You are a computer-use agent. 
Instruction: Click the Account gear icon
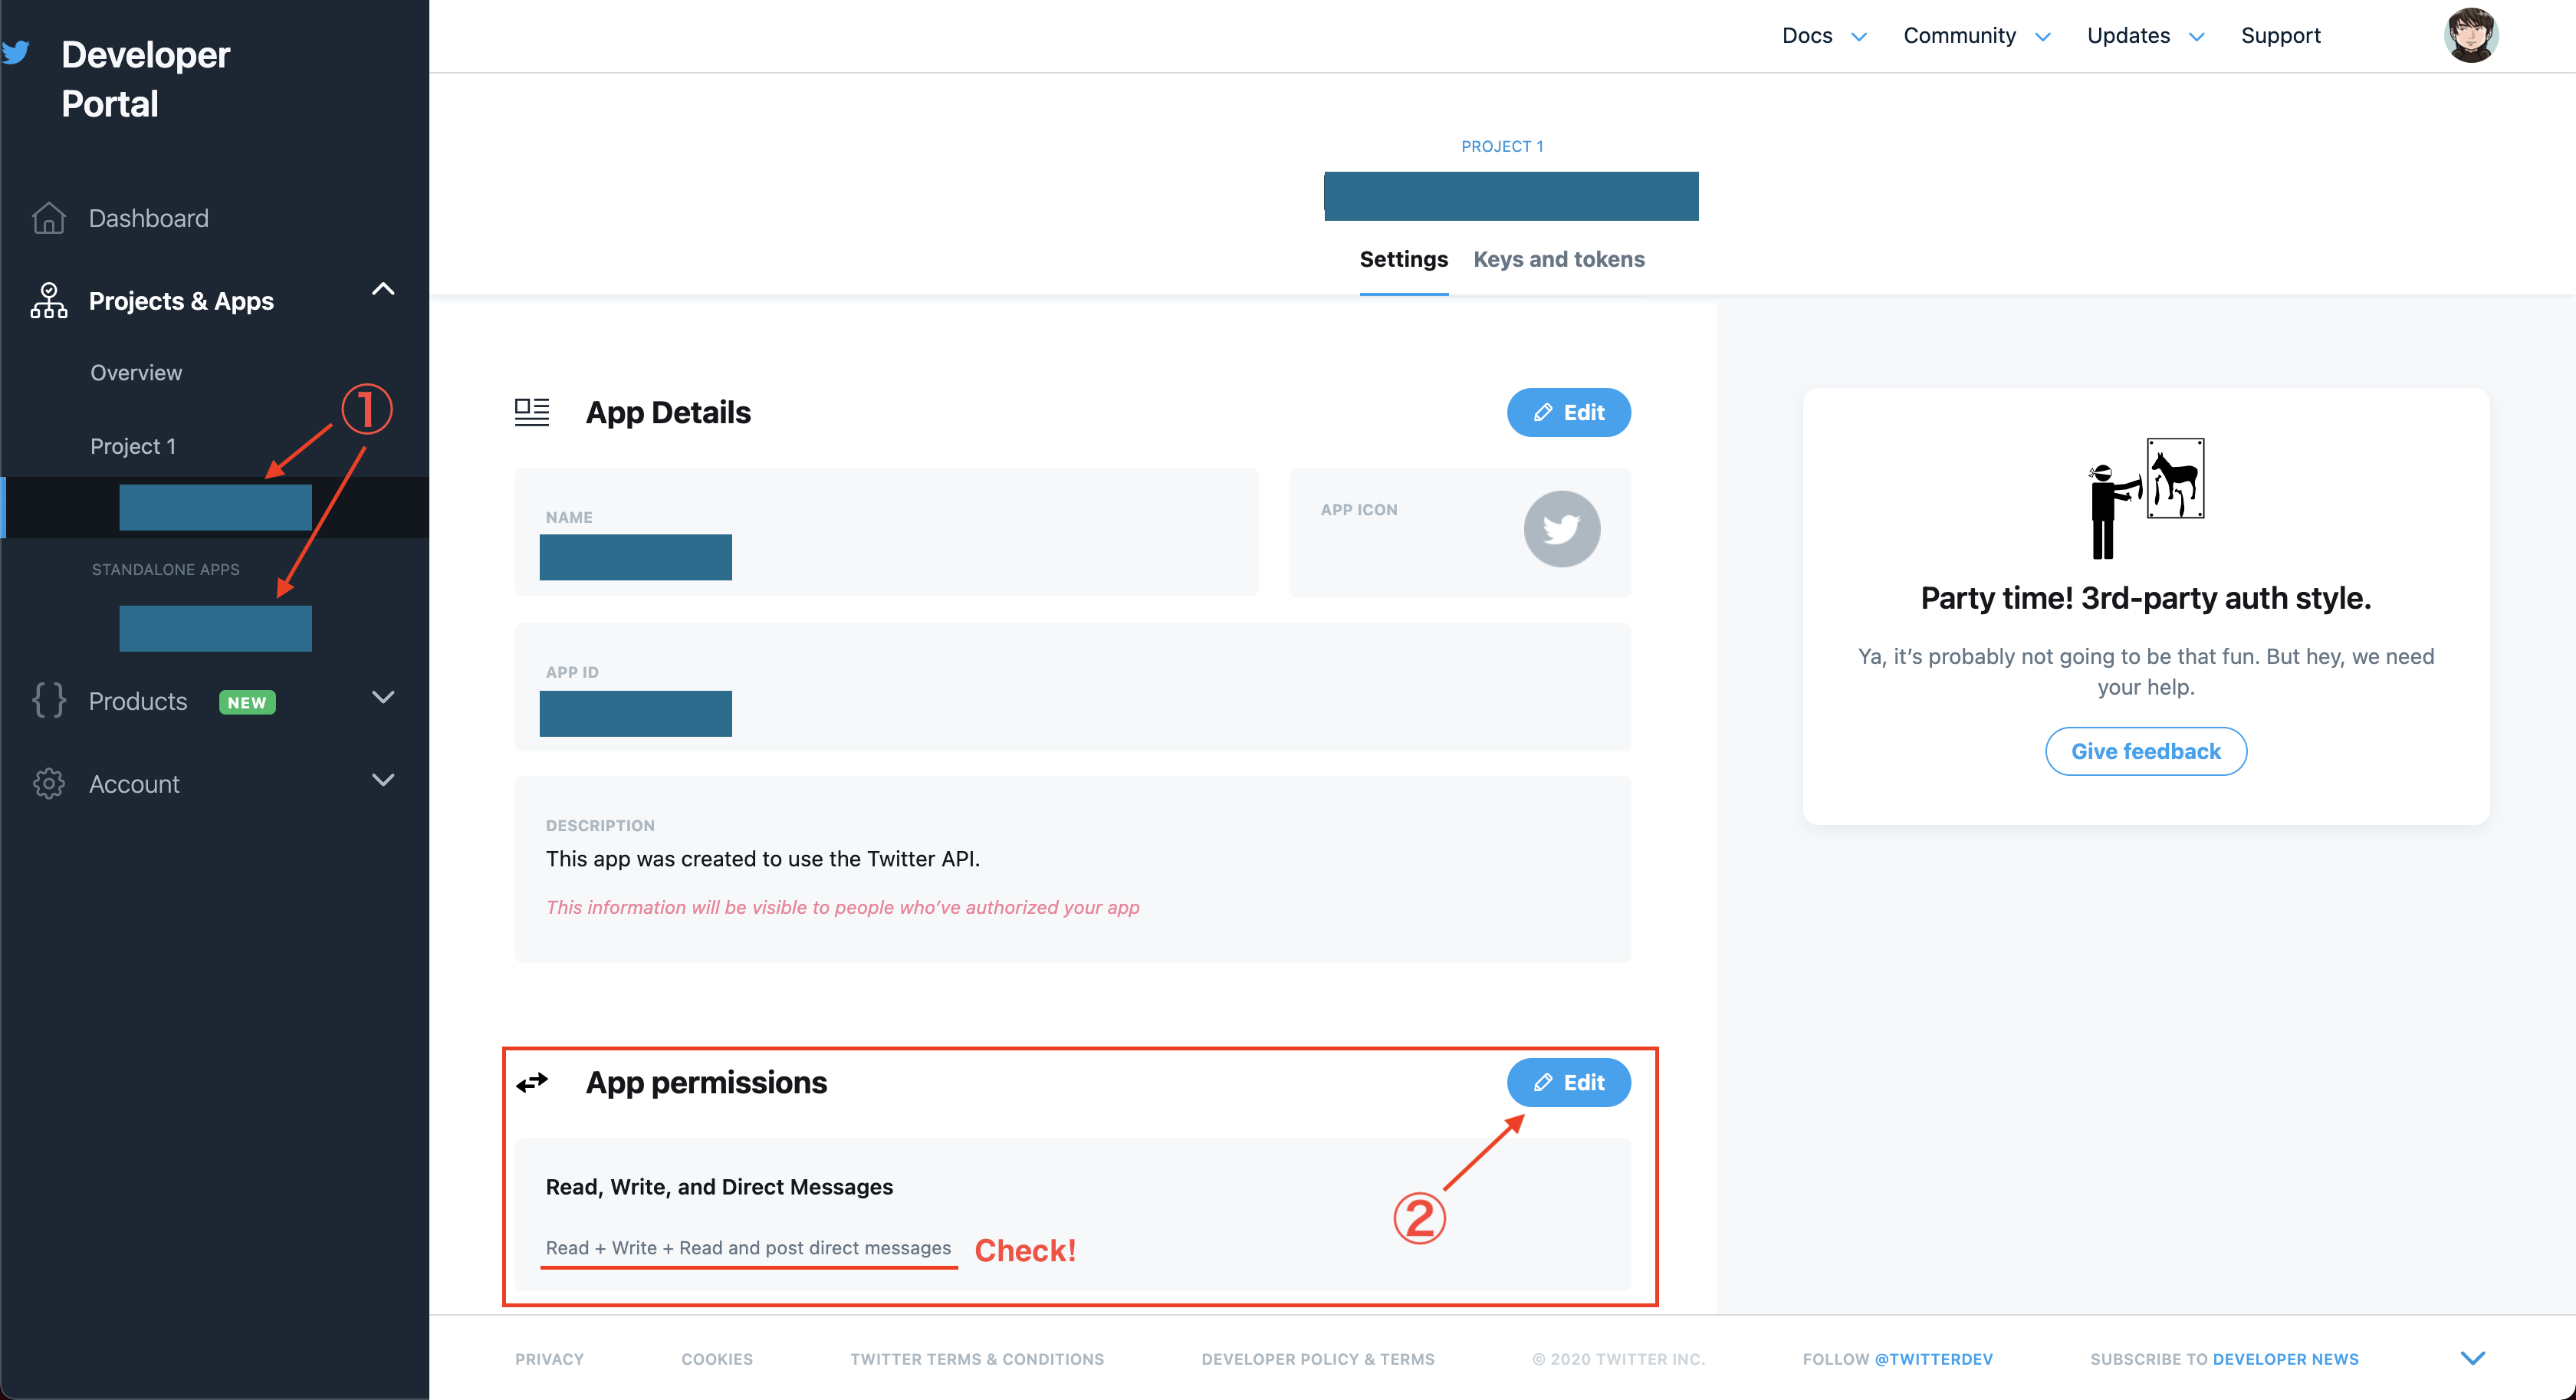[x=48, y=783]
